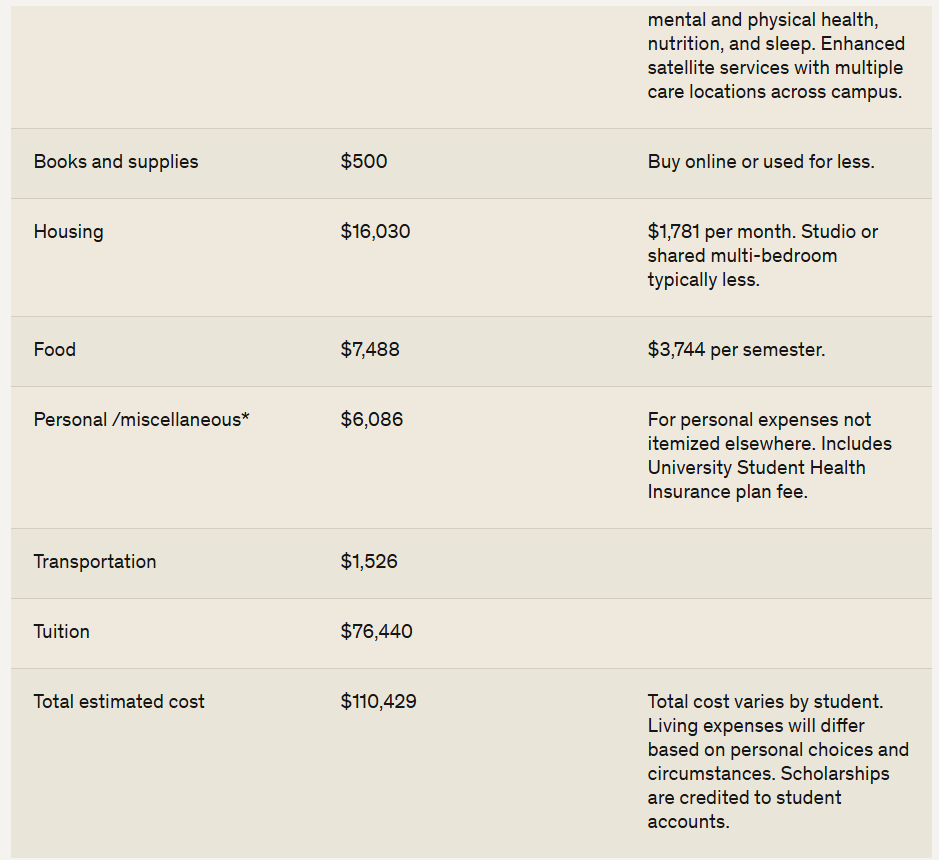
Task: Click the Books and supplies row label
Action: 116,162
